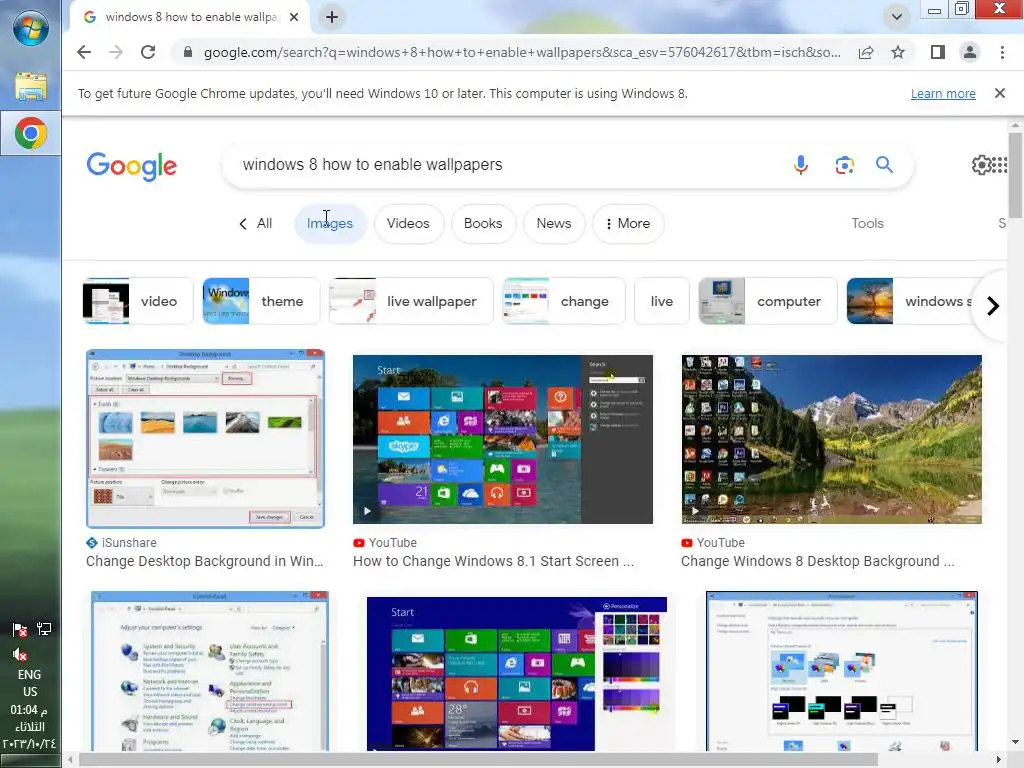Open File Explorer from the taskbar
This screenshot has width=1024, height=768.
[x=31, y=87]
